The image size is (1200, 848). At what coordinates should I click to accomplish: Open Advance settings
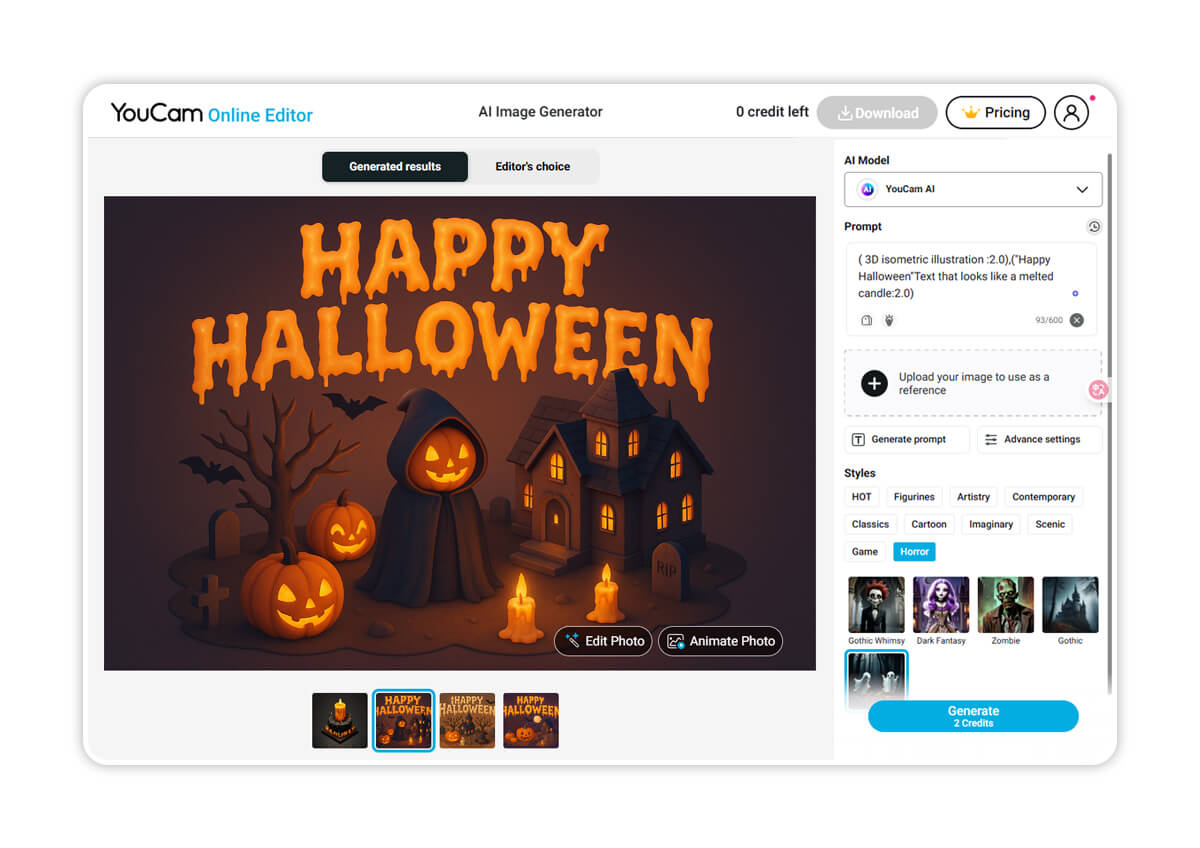(1039, 439)
